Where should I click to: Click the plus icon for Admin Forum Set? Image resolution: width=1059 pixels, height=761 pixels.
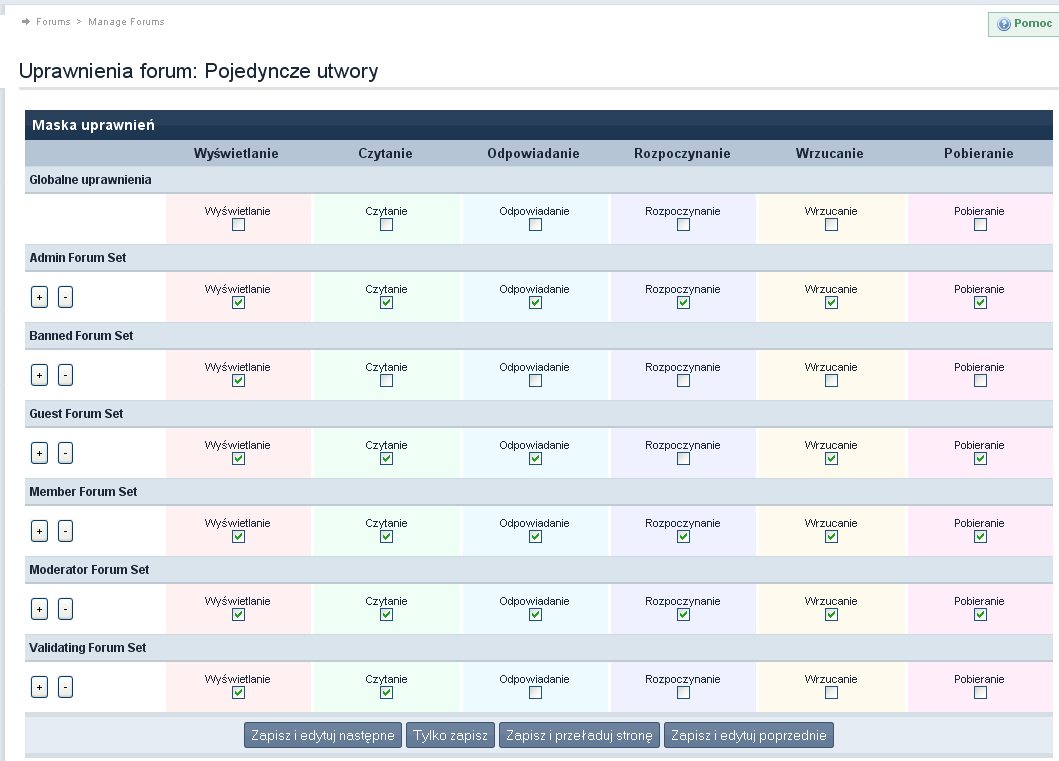40,297
